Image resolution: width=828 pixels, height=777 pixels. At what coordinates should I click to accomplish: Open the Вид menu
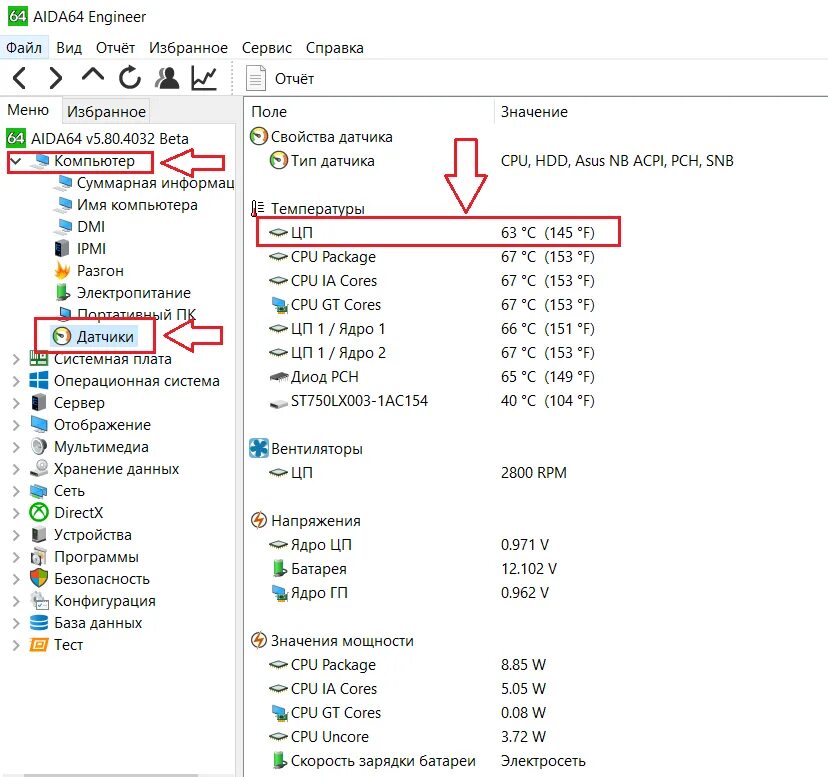click(69, 48)
